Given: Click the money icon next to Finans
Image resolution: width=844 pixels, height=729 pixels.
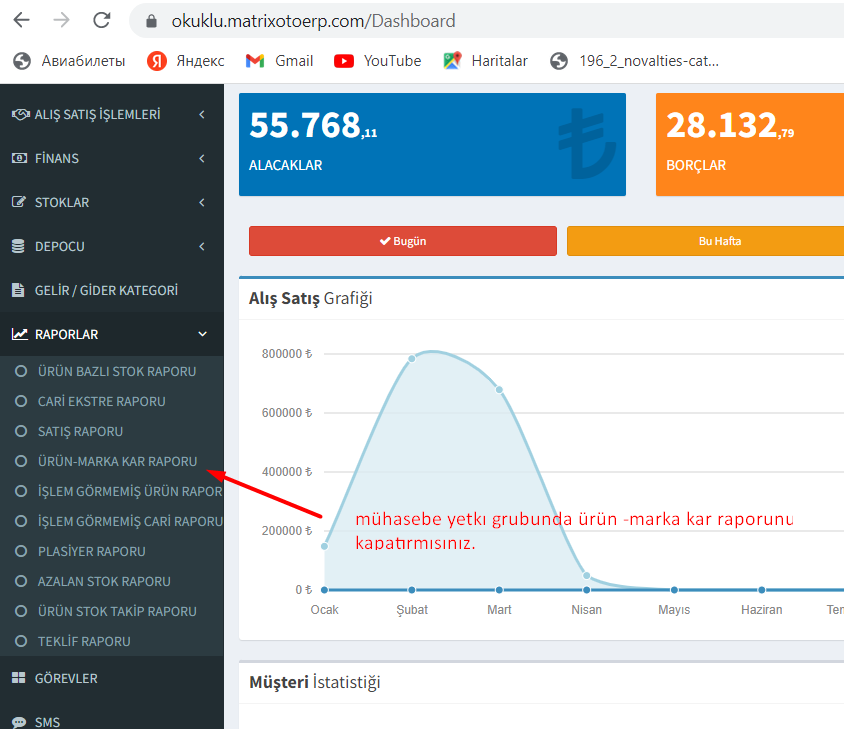Looking at the screenshot, I should tap(18, 159).
